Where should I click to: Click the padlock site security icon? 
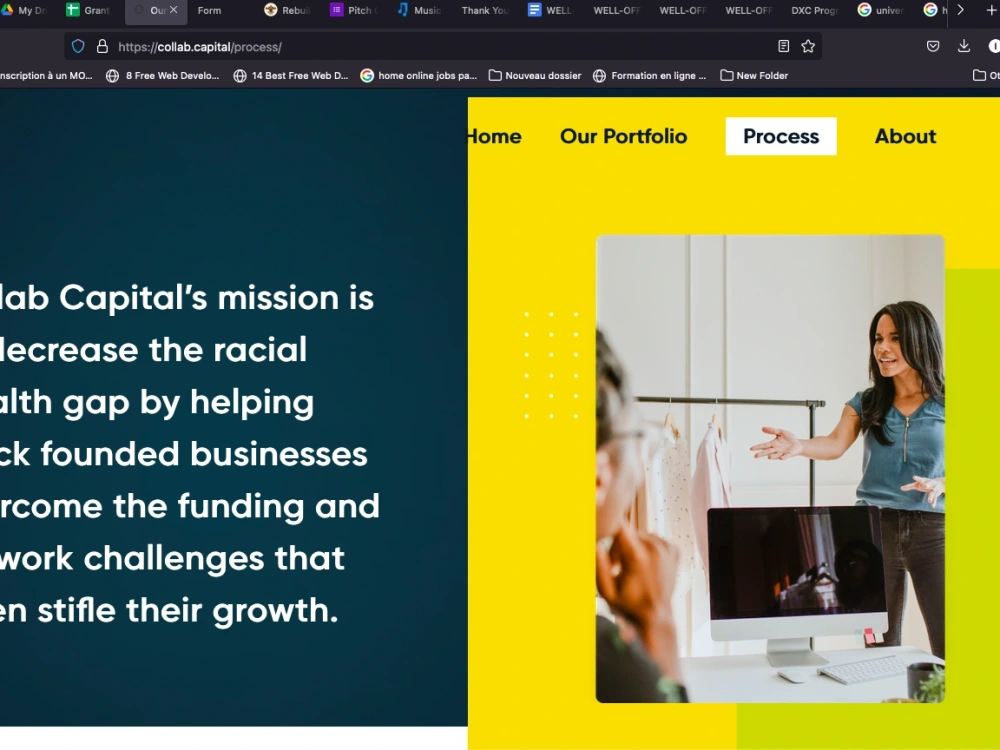point(100,46)
